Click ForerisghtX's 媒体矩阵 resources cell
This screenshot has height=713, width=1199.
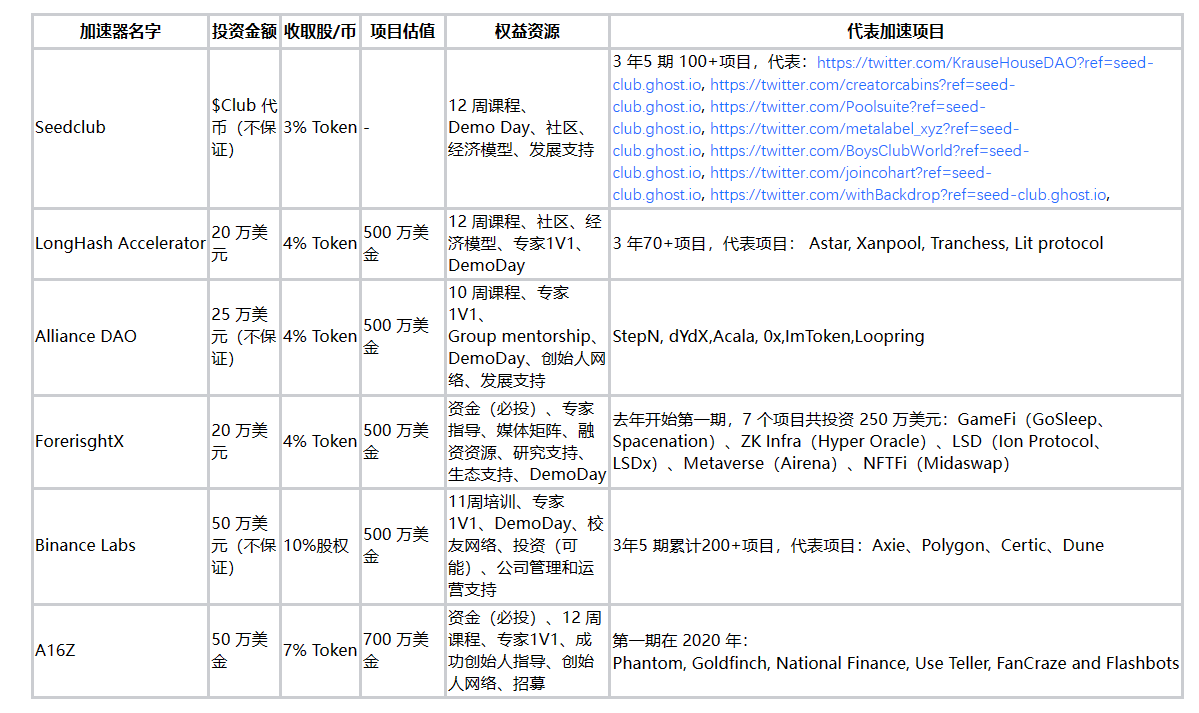click(x=527, y=441)
